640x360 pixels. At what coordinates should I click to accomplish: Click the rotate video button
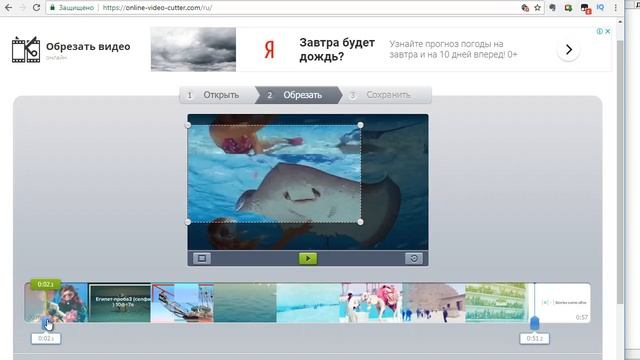pyautogui.click(x=413, y=258)
